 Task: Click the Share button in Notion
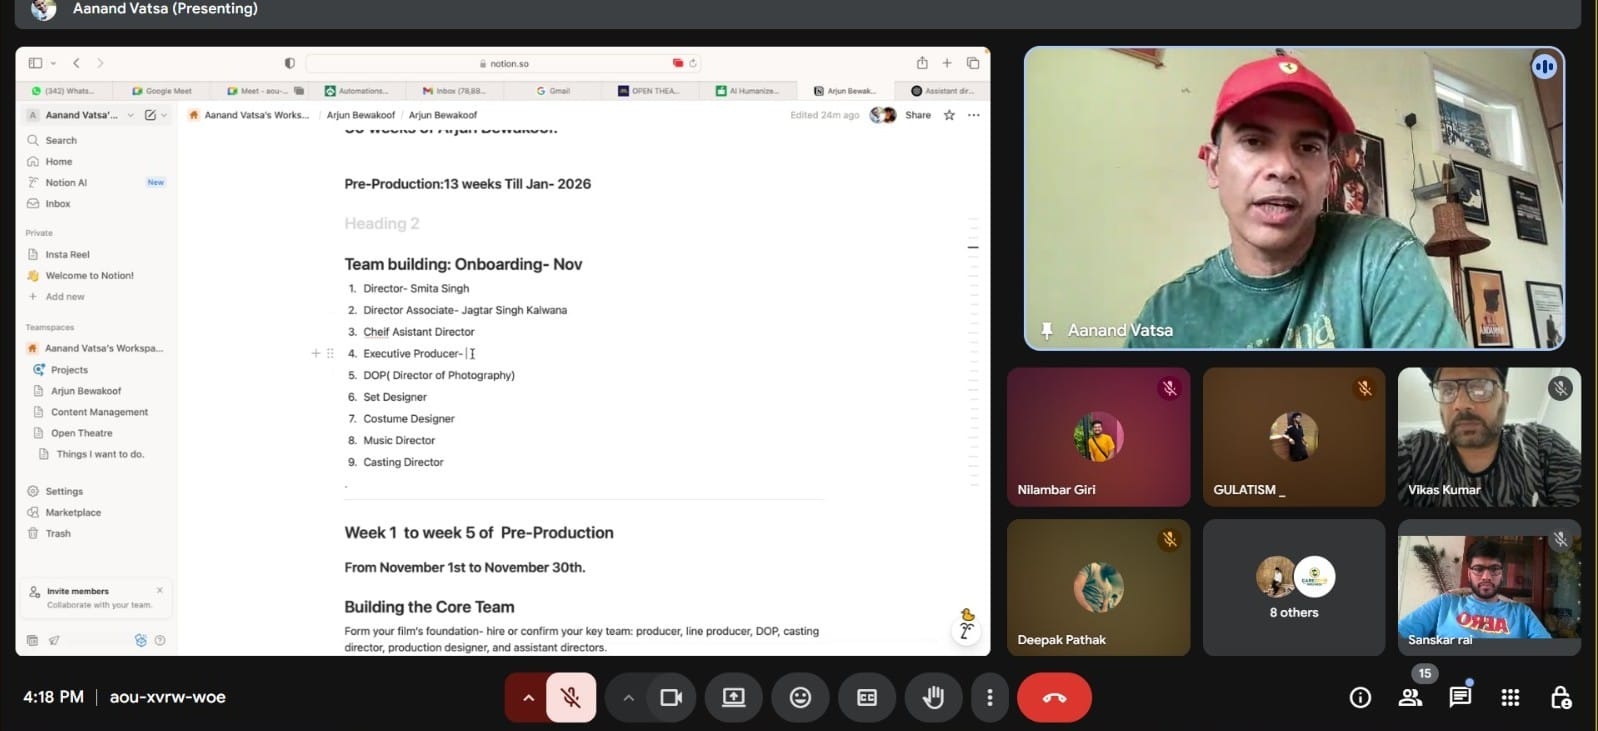[917, 115]
